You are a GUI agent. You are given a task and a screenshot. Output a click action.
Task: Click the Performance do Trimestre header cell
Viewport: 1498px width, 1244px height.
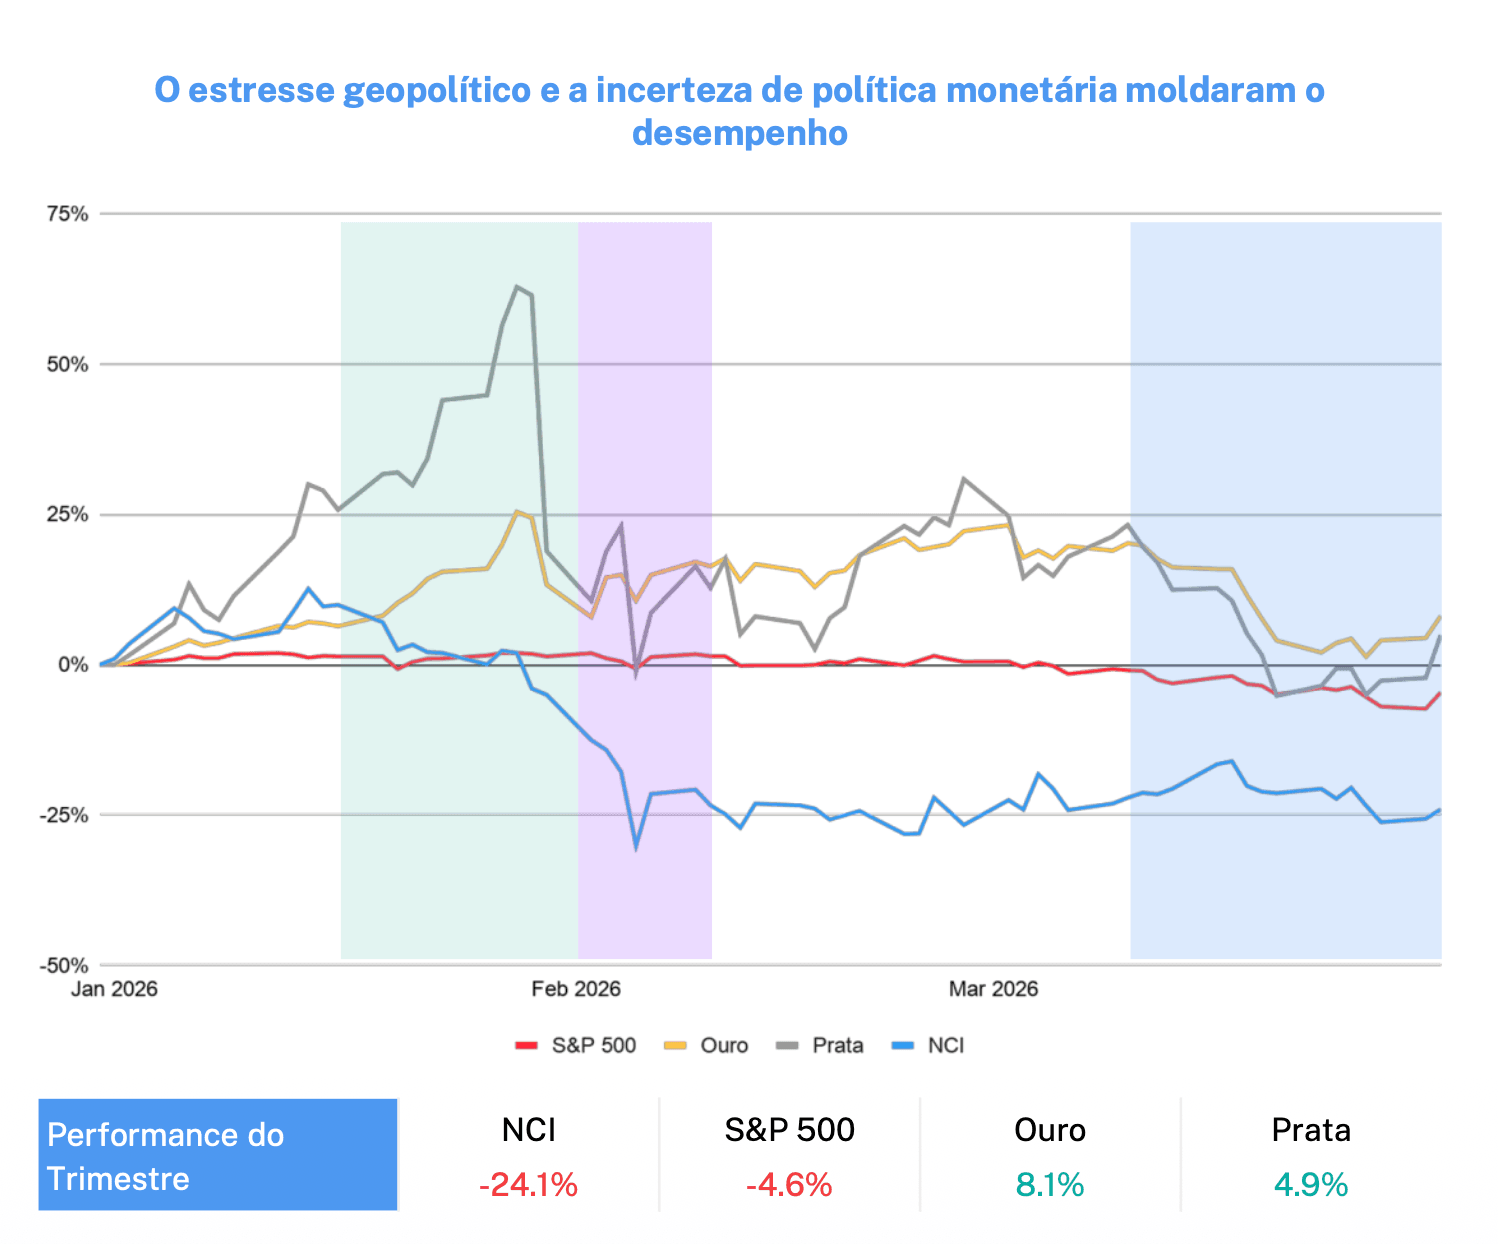[x=218, y=1156]
